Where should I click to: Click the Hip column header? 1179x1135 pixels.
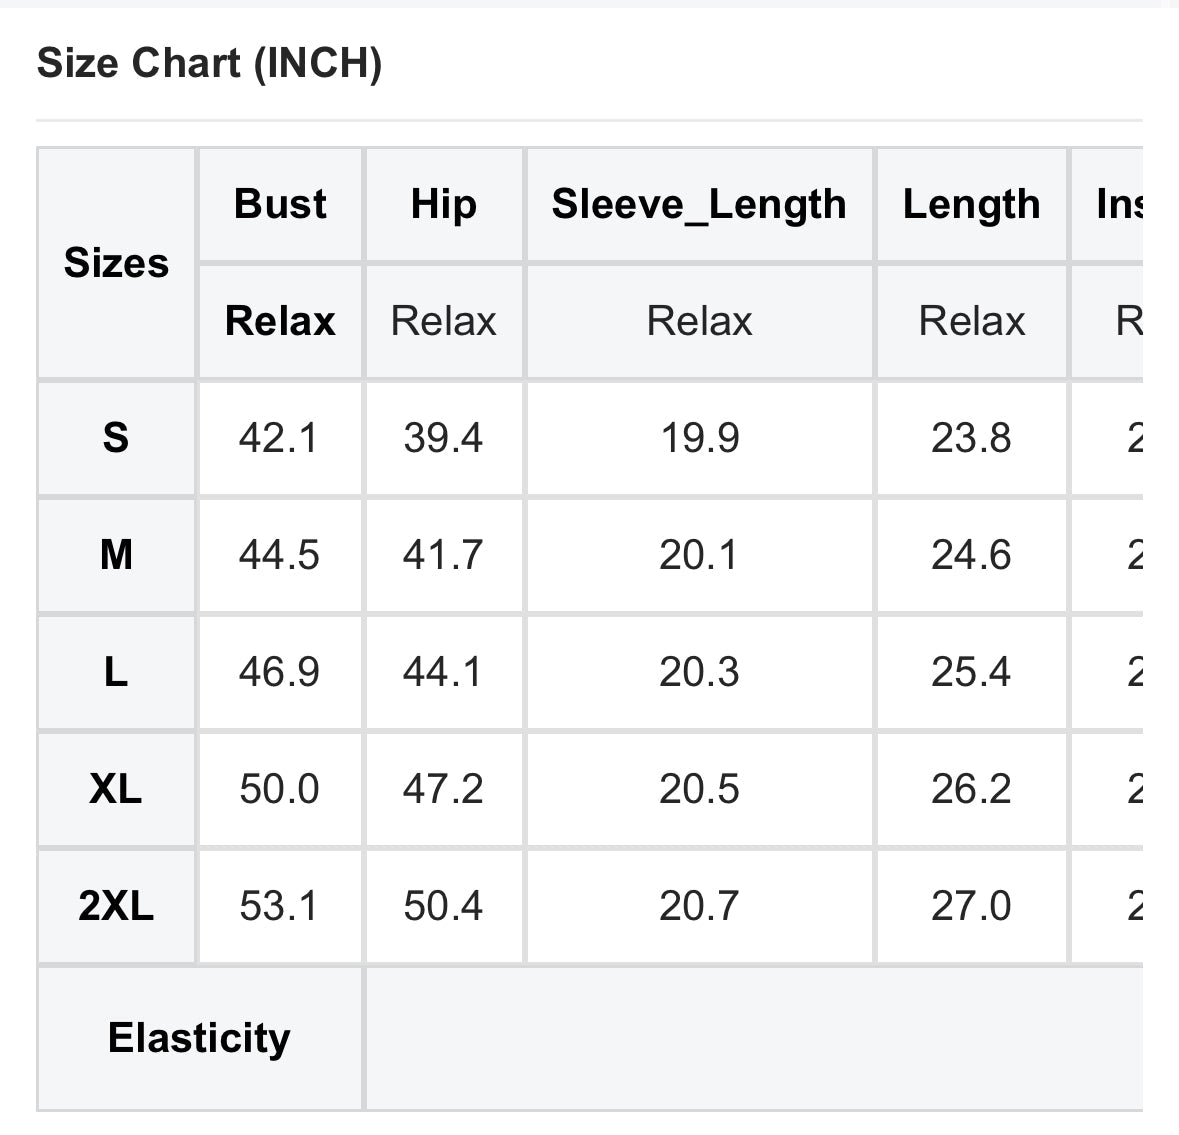pos(443,204)
